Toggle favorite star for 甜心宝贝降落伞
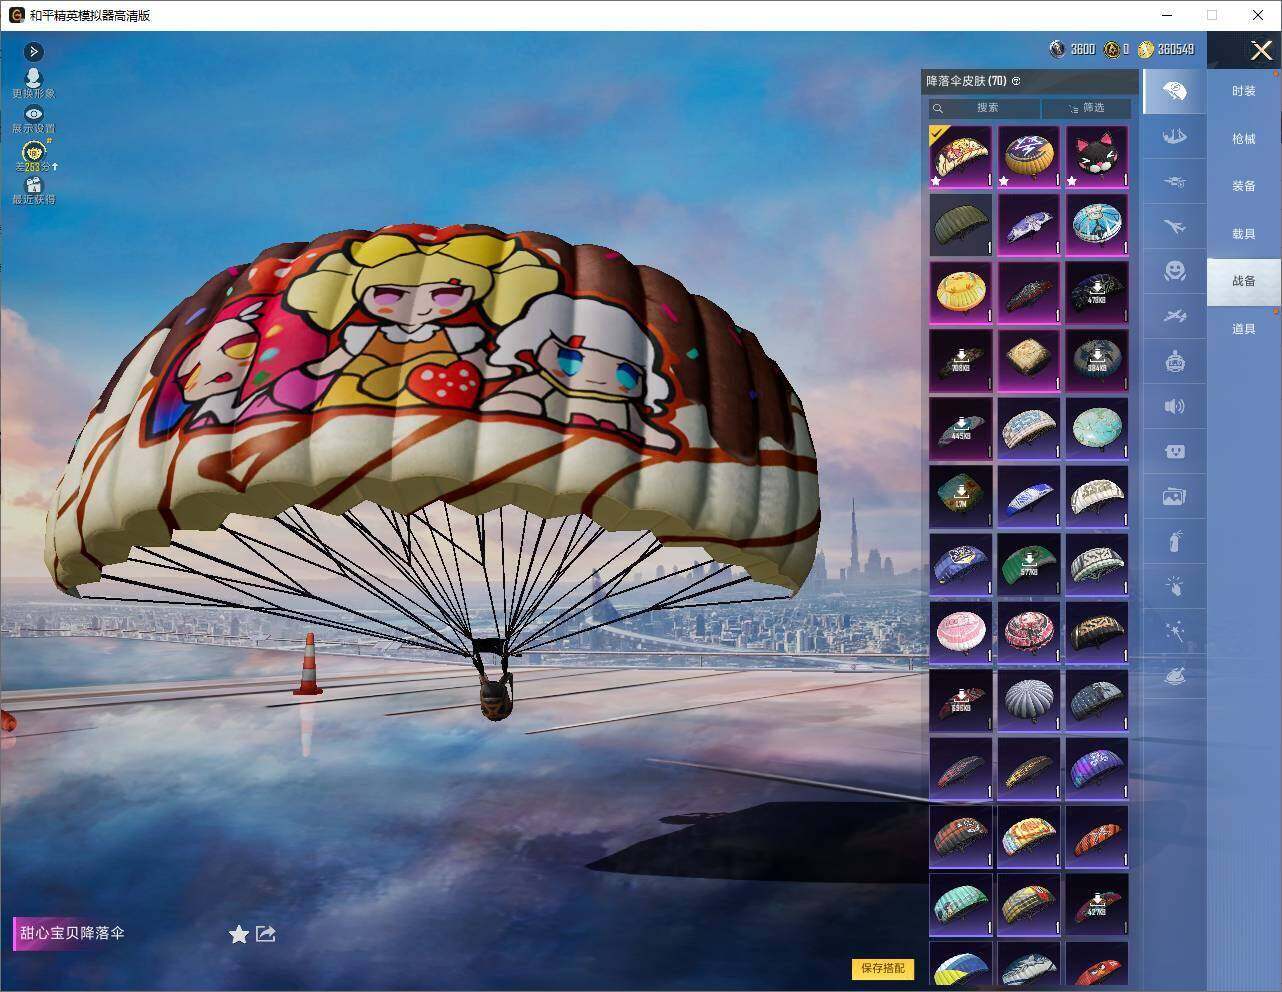 point(239,934)
